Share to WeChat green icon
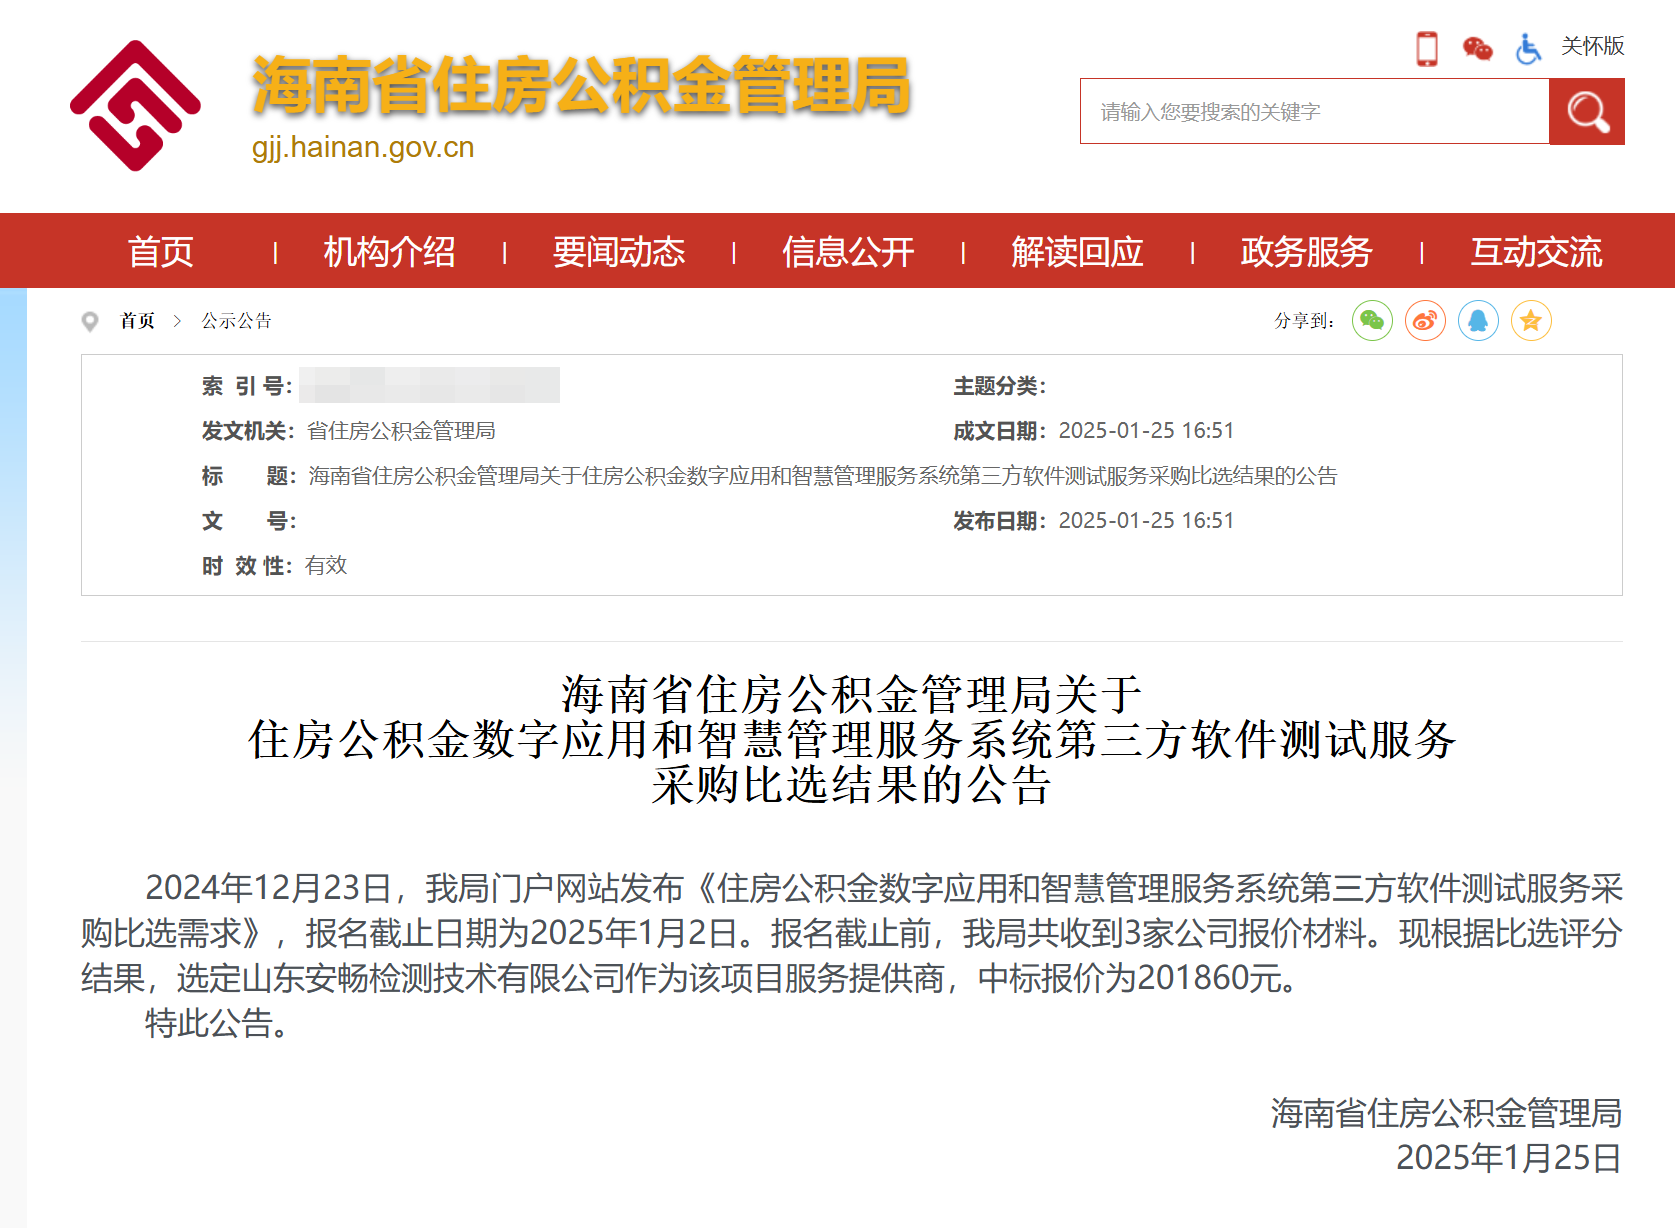The width and height of the screenshot is (1675, 1228). click(x=1372, y=321)
